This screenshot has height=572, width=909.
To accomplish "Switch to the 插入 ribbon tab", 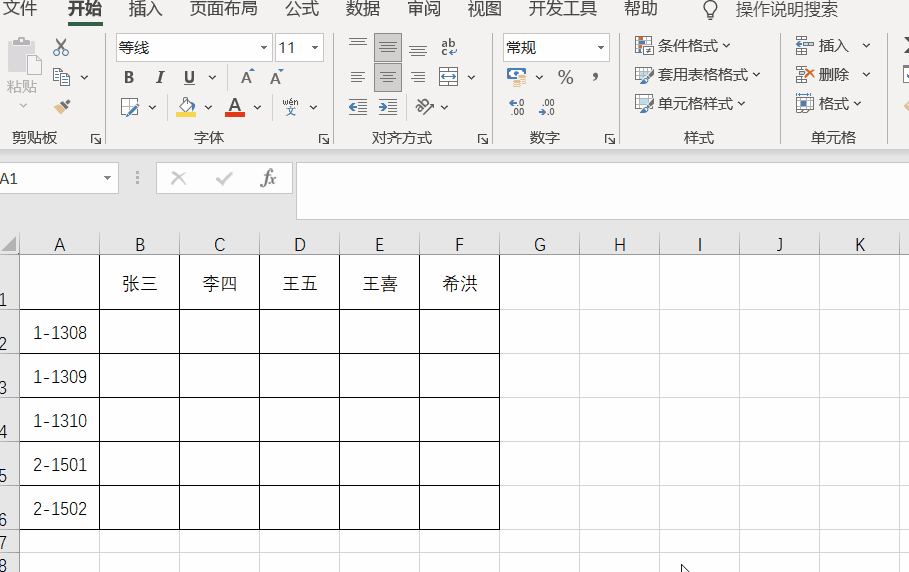I will tap(145, 10).
